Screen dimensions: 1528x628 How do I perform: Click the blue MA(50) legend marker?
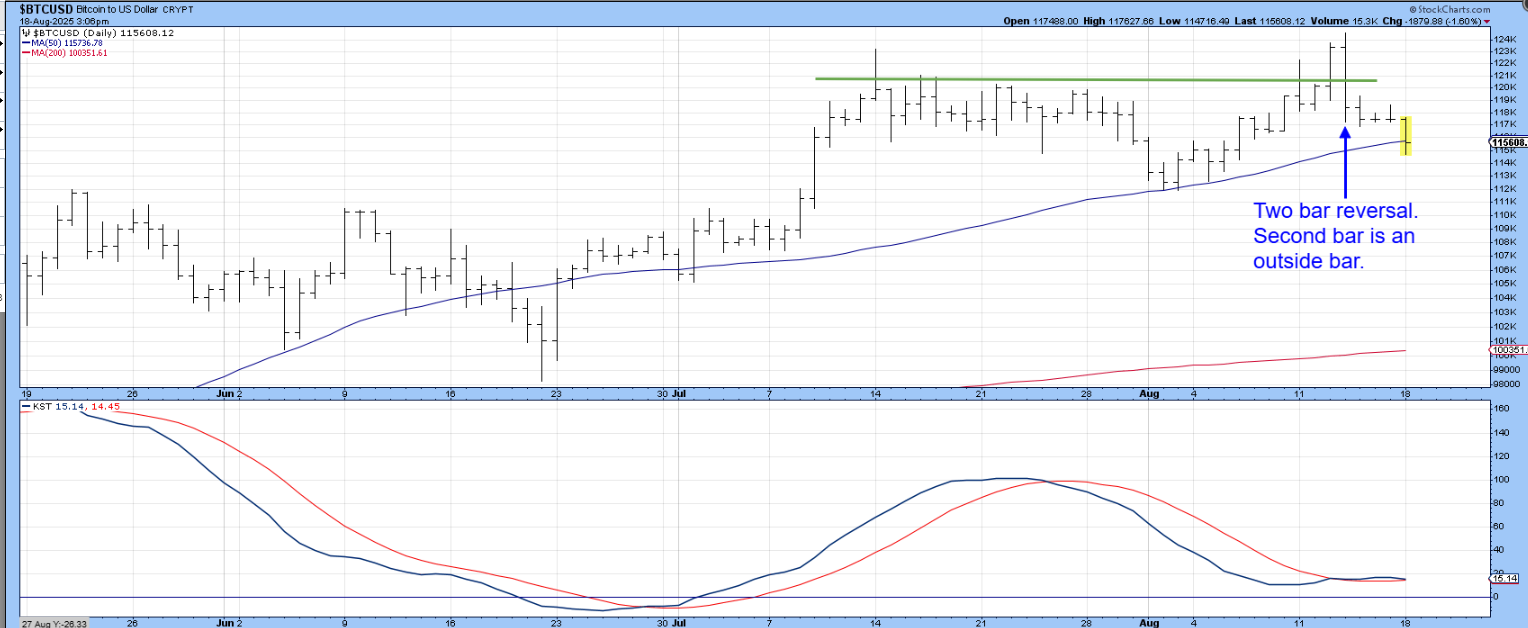click(26, 43)
